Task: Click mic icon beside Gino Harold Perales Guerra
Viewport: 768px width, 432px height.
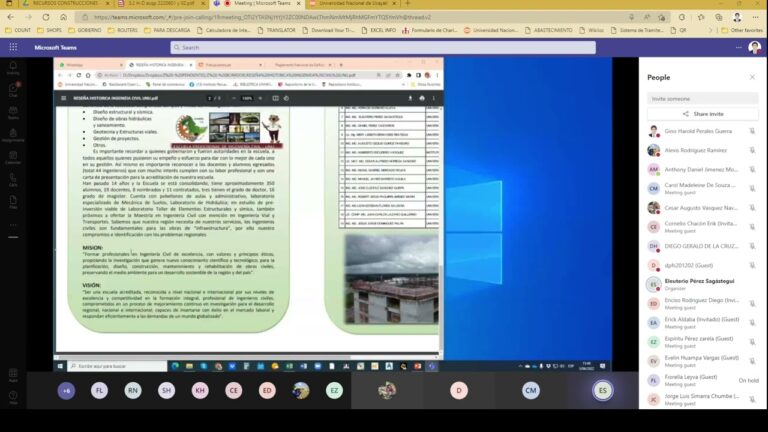Action: 752,131
